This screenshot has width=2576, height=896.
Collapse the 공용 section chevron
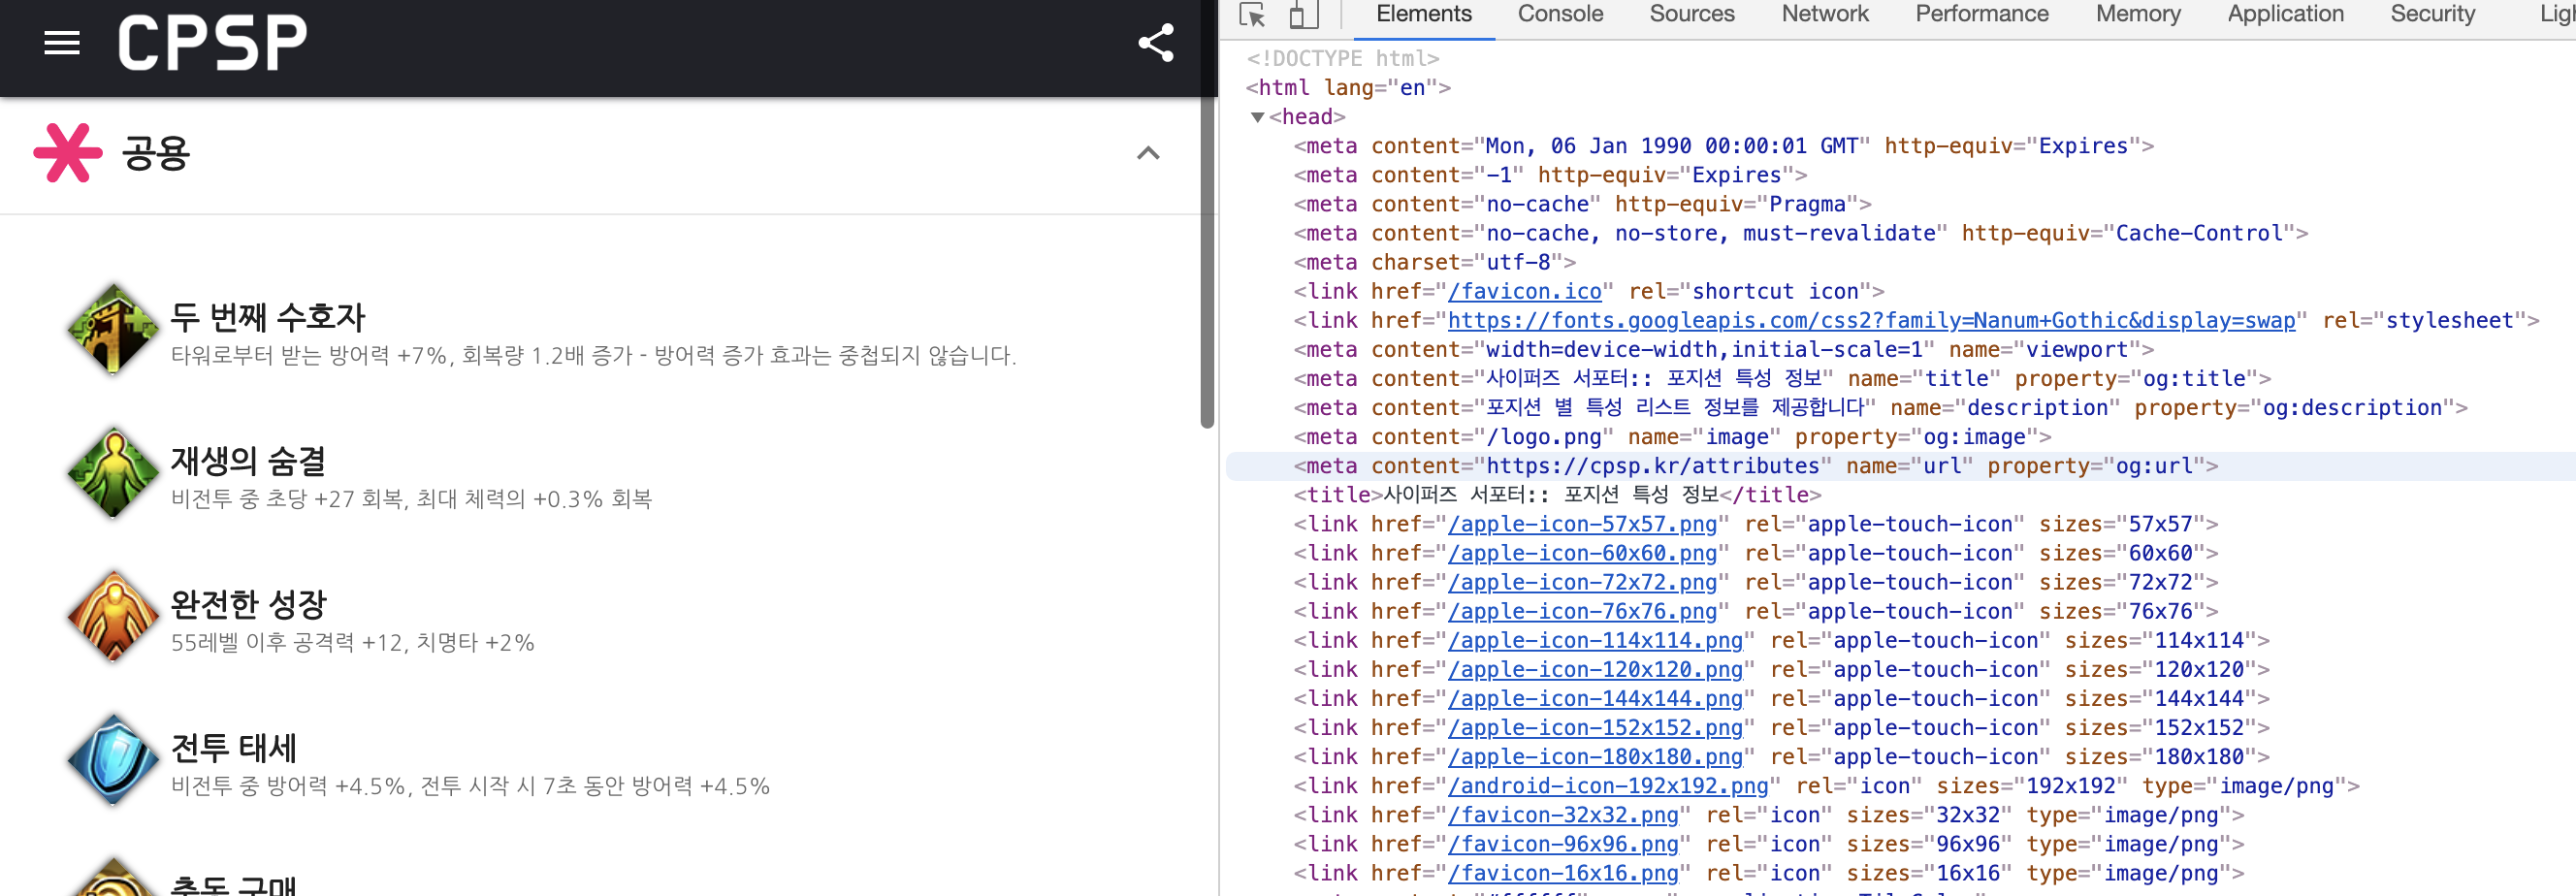click(1148, 153)
